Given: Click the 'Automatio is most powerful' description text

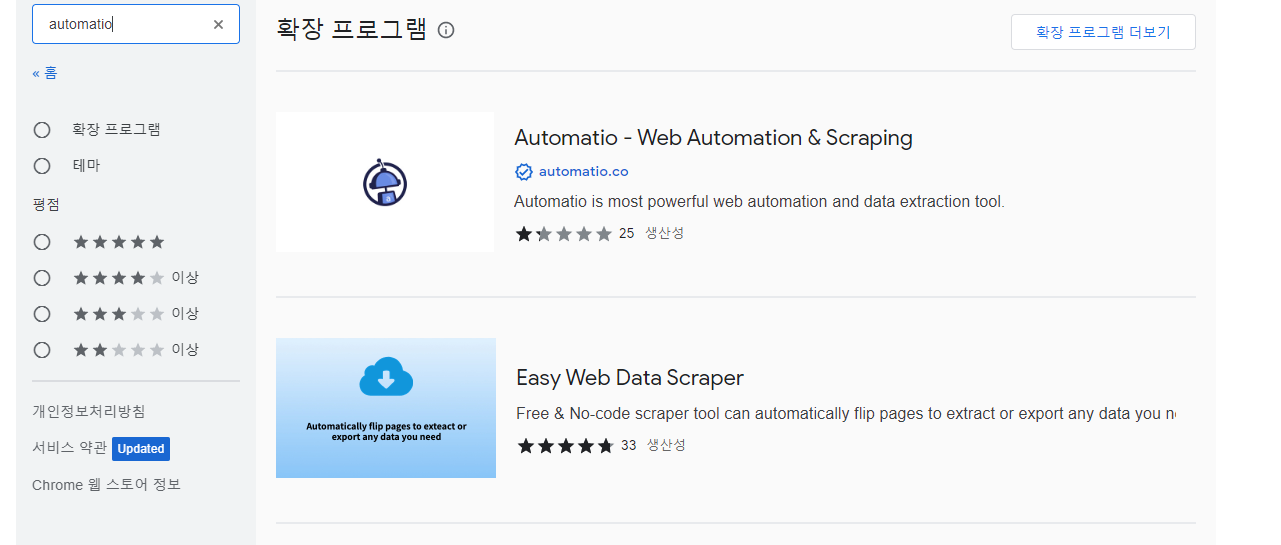Looking at the screenshot, I should click(x=759, y=202).
